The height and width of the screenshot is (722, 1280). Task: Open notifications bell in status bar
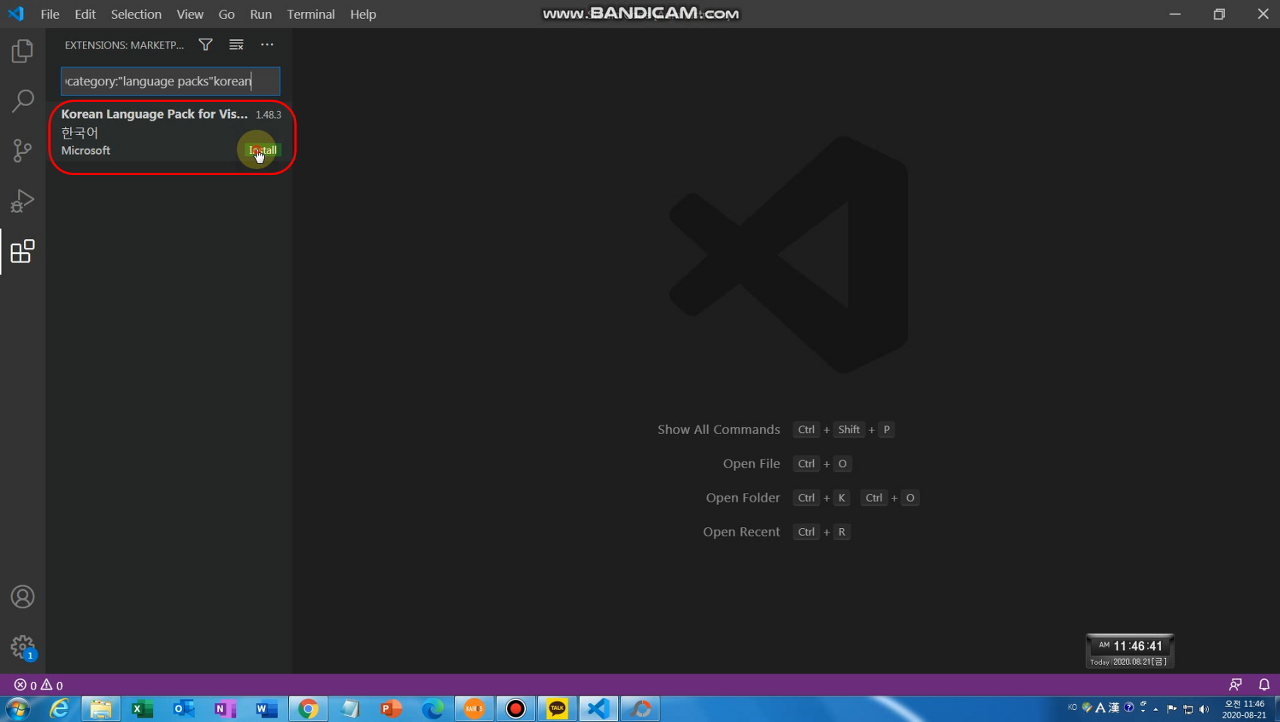(1264, 685)
